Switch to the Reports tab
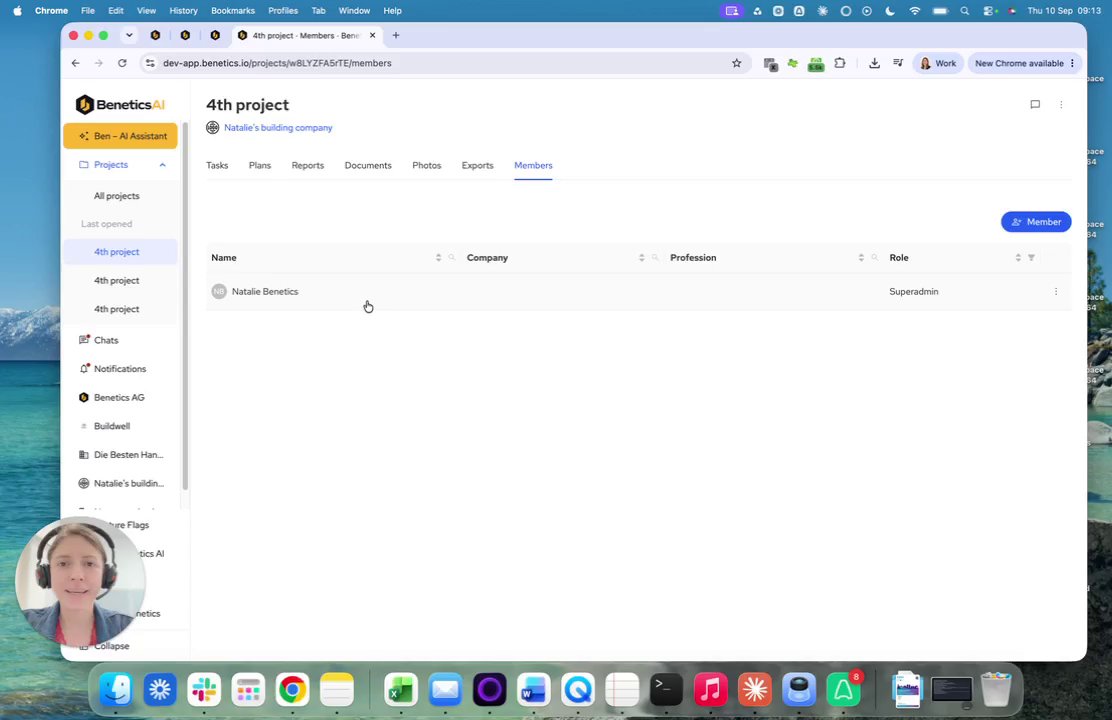1112x720 pixels. coord(308,165)
